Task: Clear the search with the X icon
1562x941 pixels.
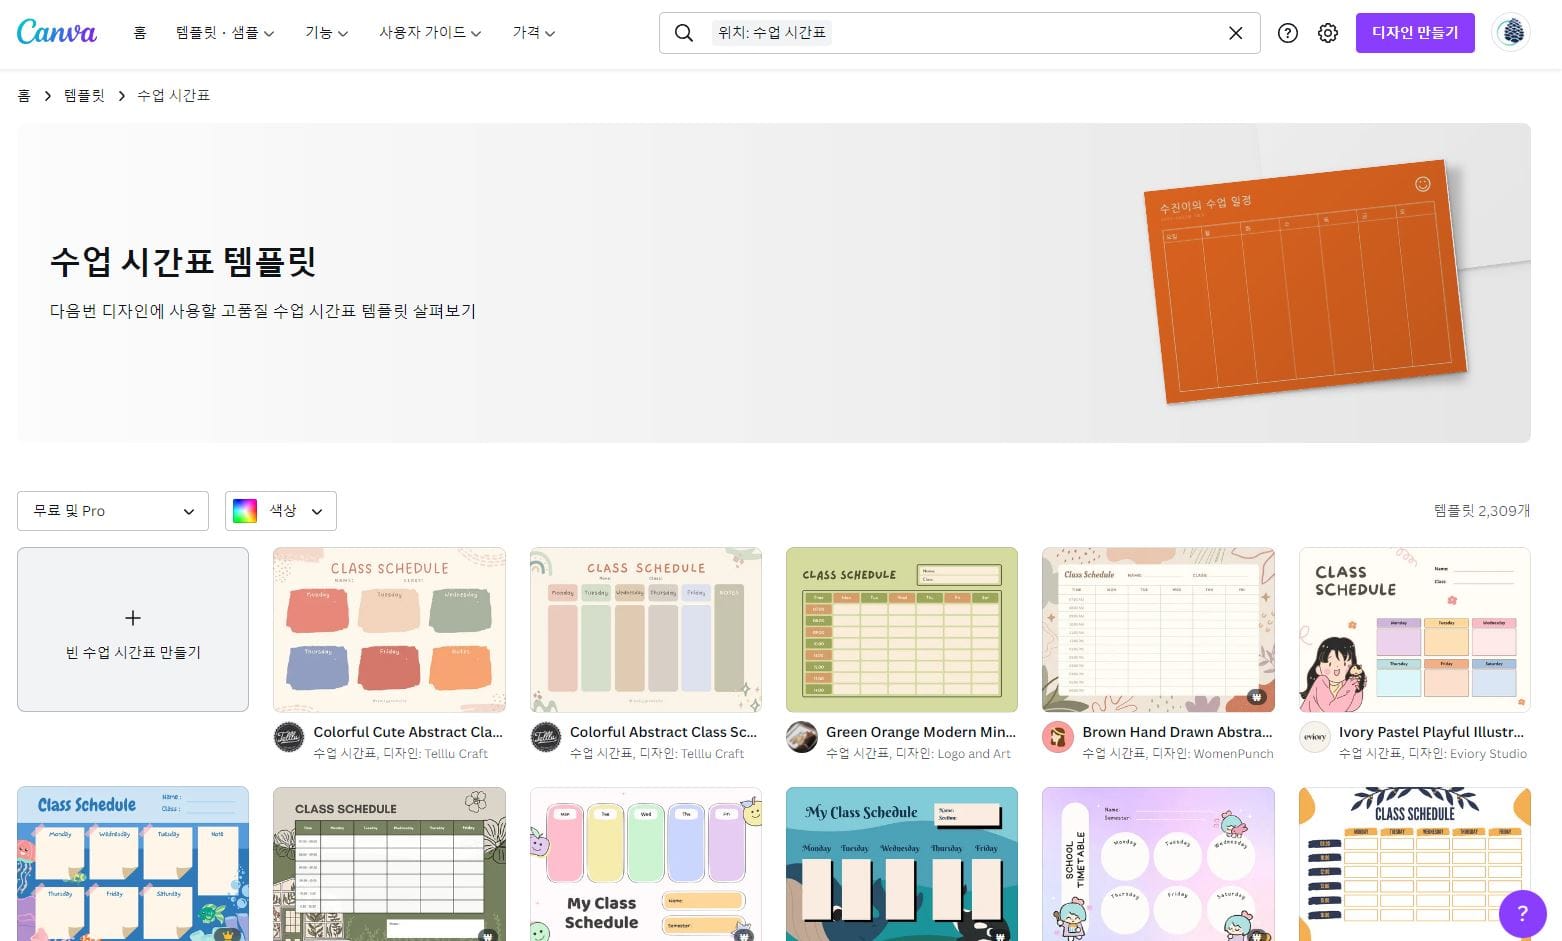Action: pyautogui.click(x=1235, y=32)
